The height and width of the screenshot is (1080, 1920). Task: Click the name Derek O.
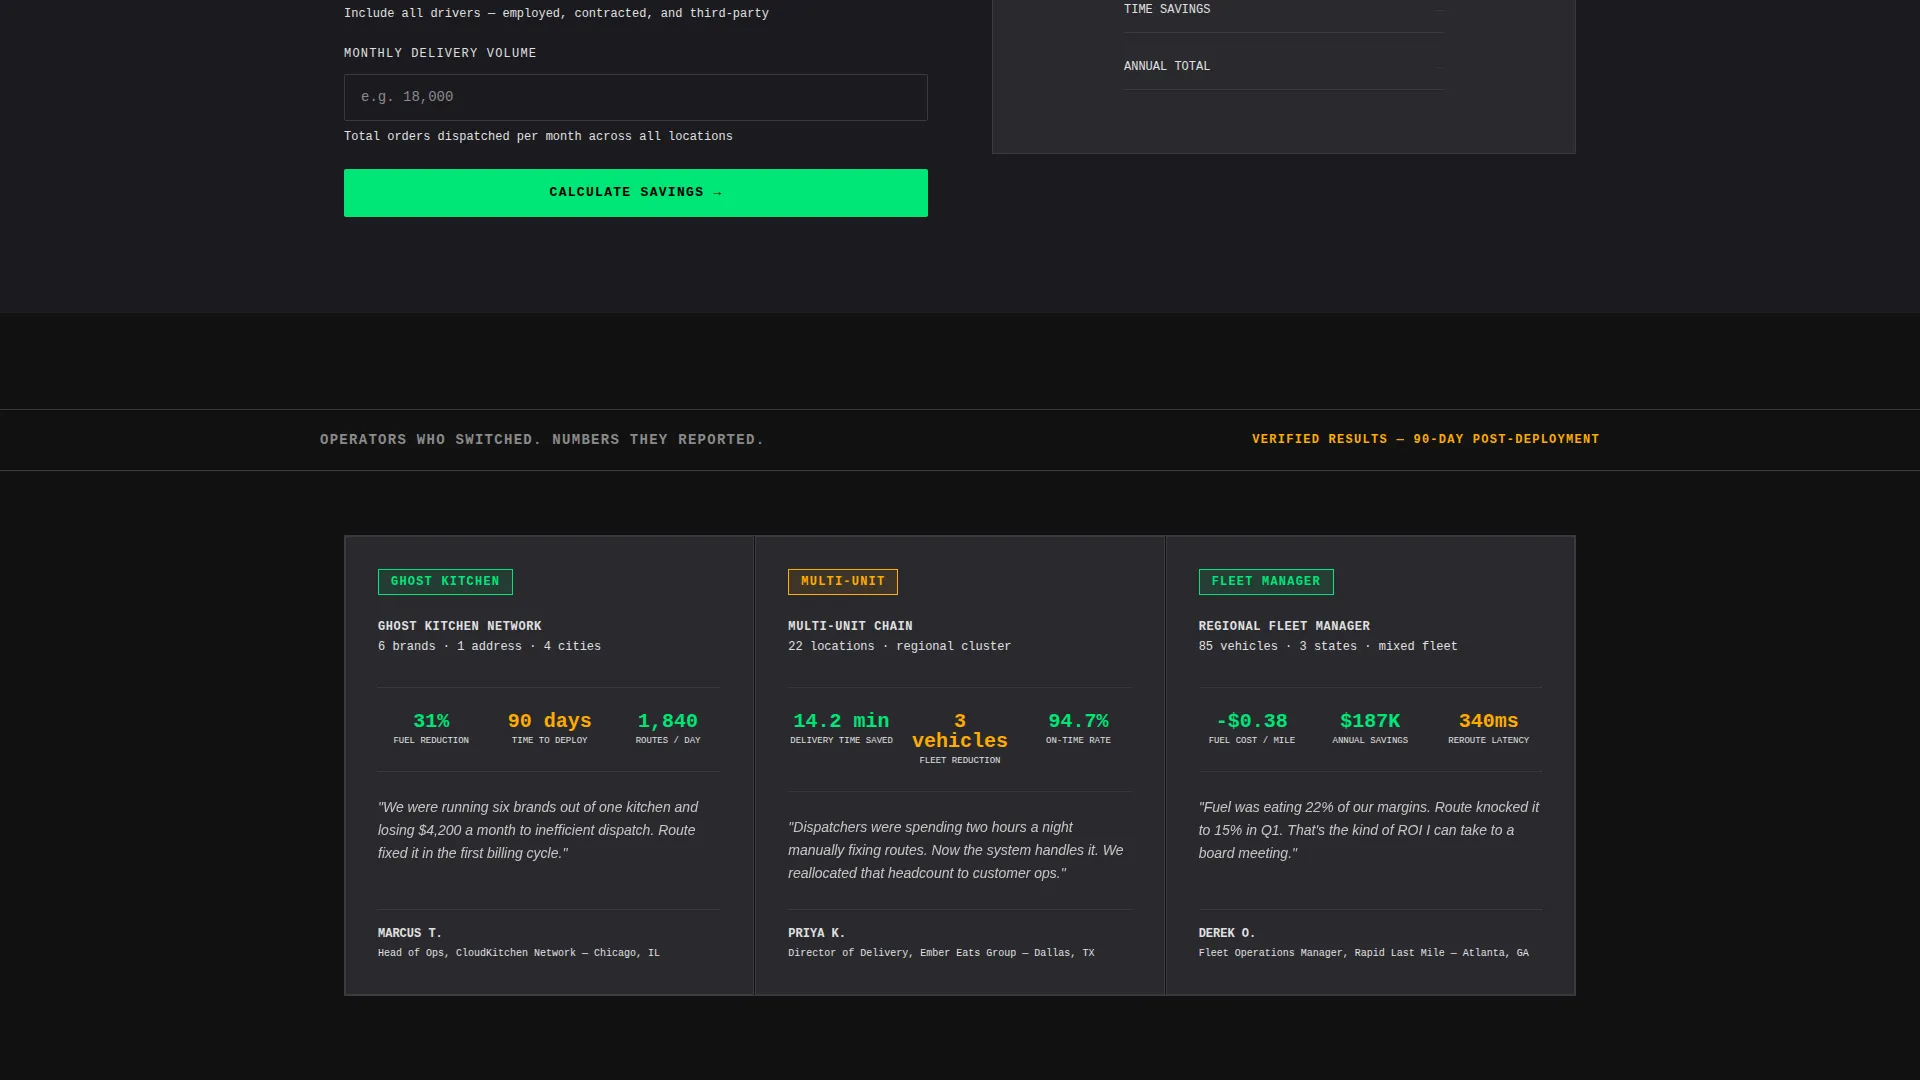[x=1227, y=933]
